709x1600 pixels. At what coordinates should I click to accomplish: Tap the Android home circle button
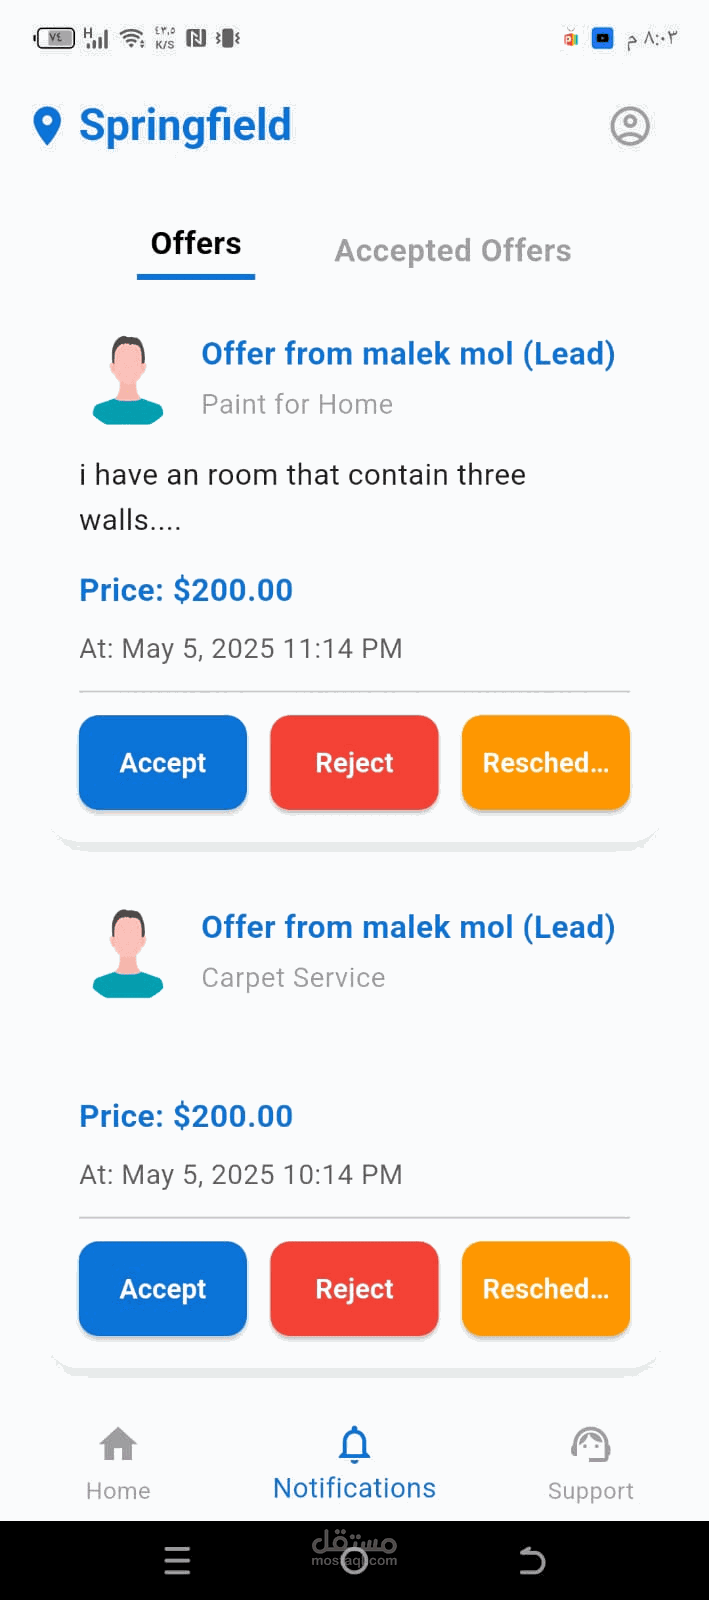click(354, 1560)
